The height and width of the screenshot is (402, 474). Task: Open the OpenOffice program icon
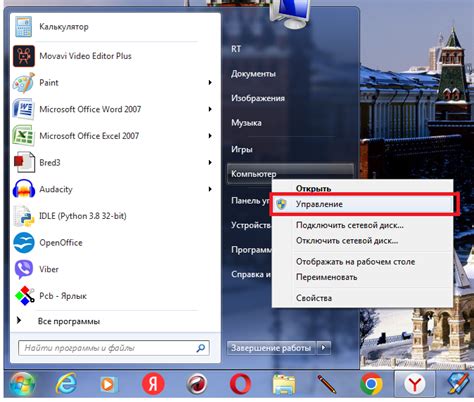(x=24, y=243)
